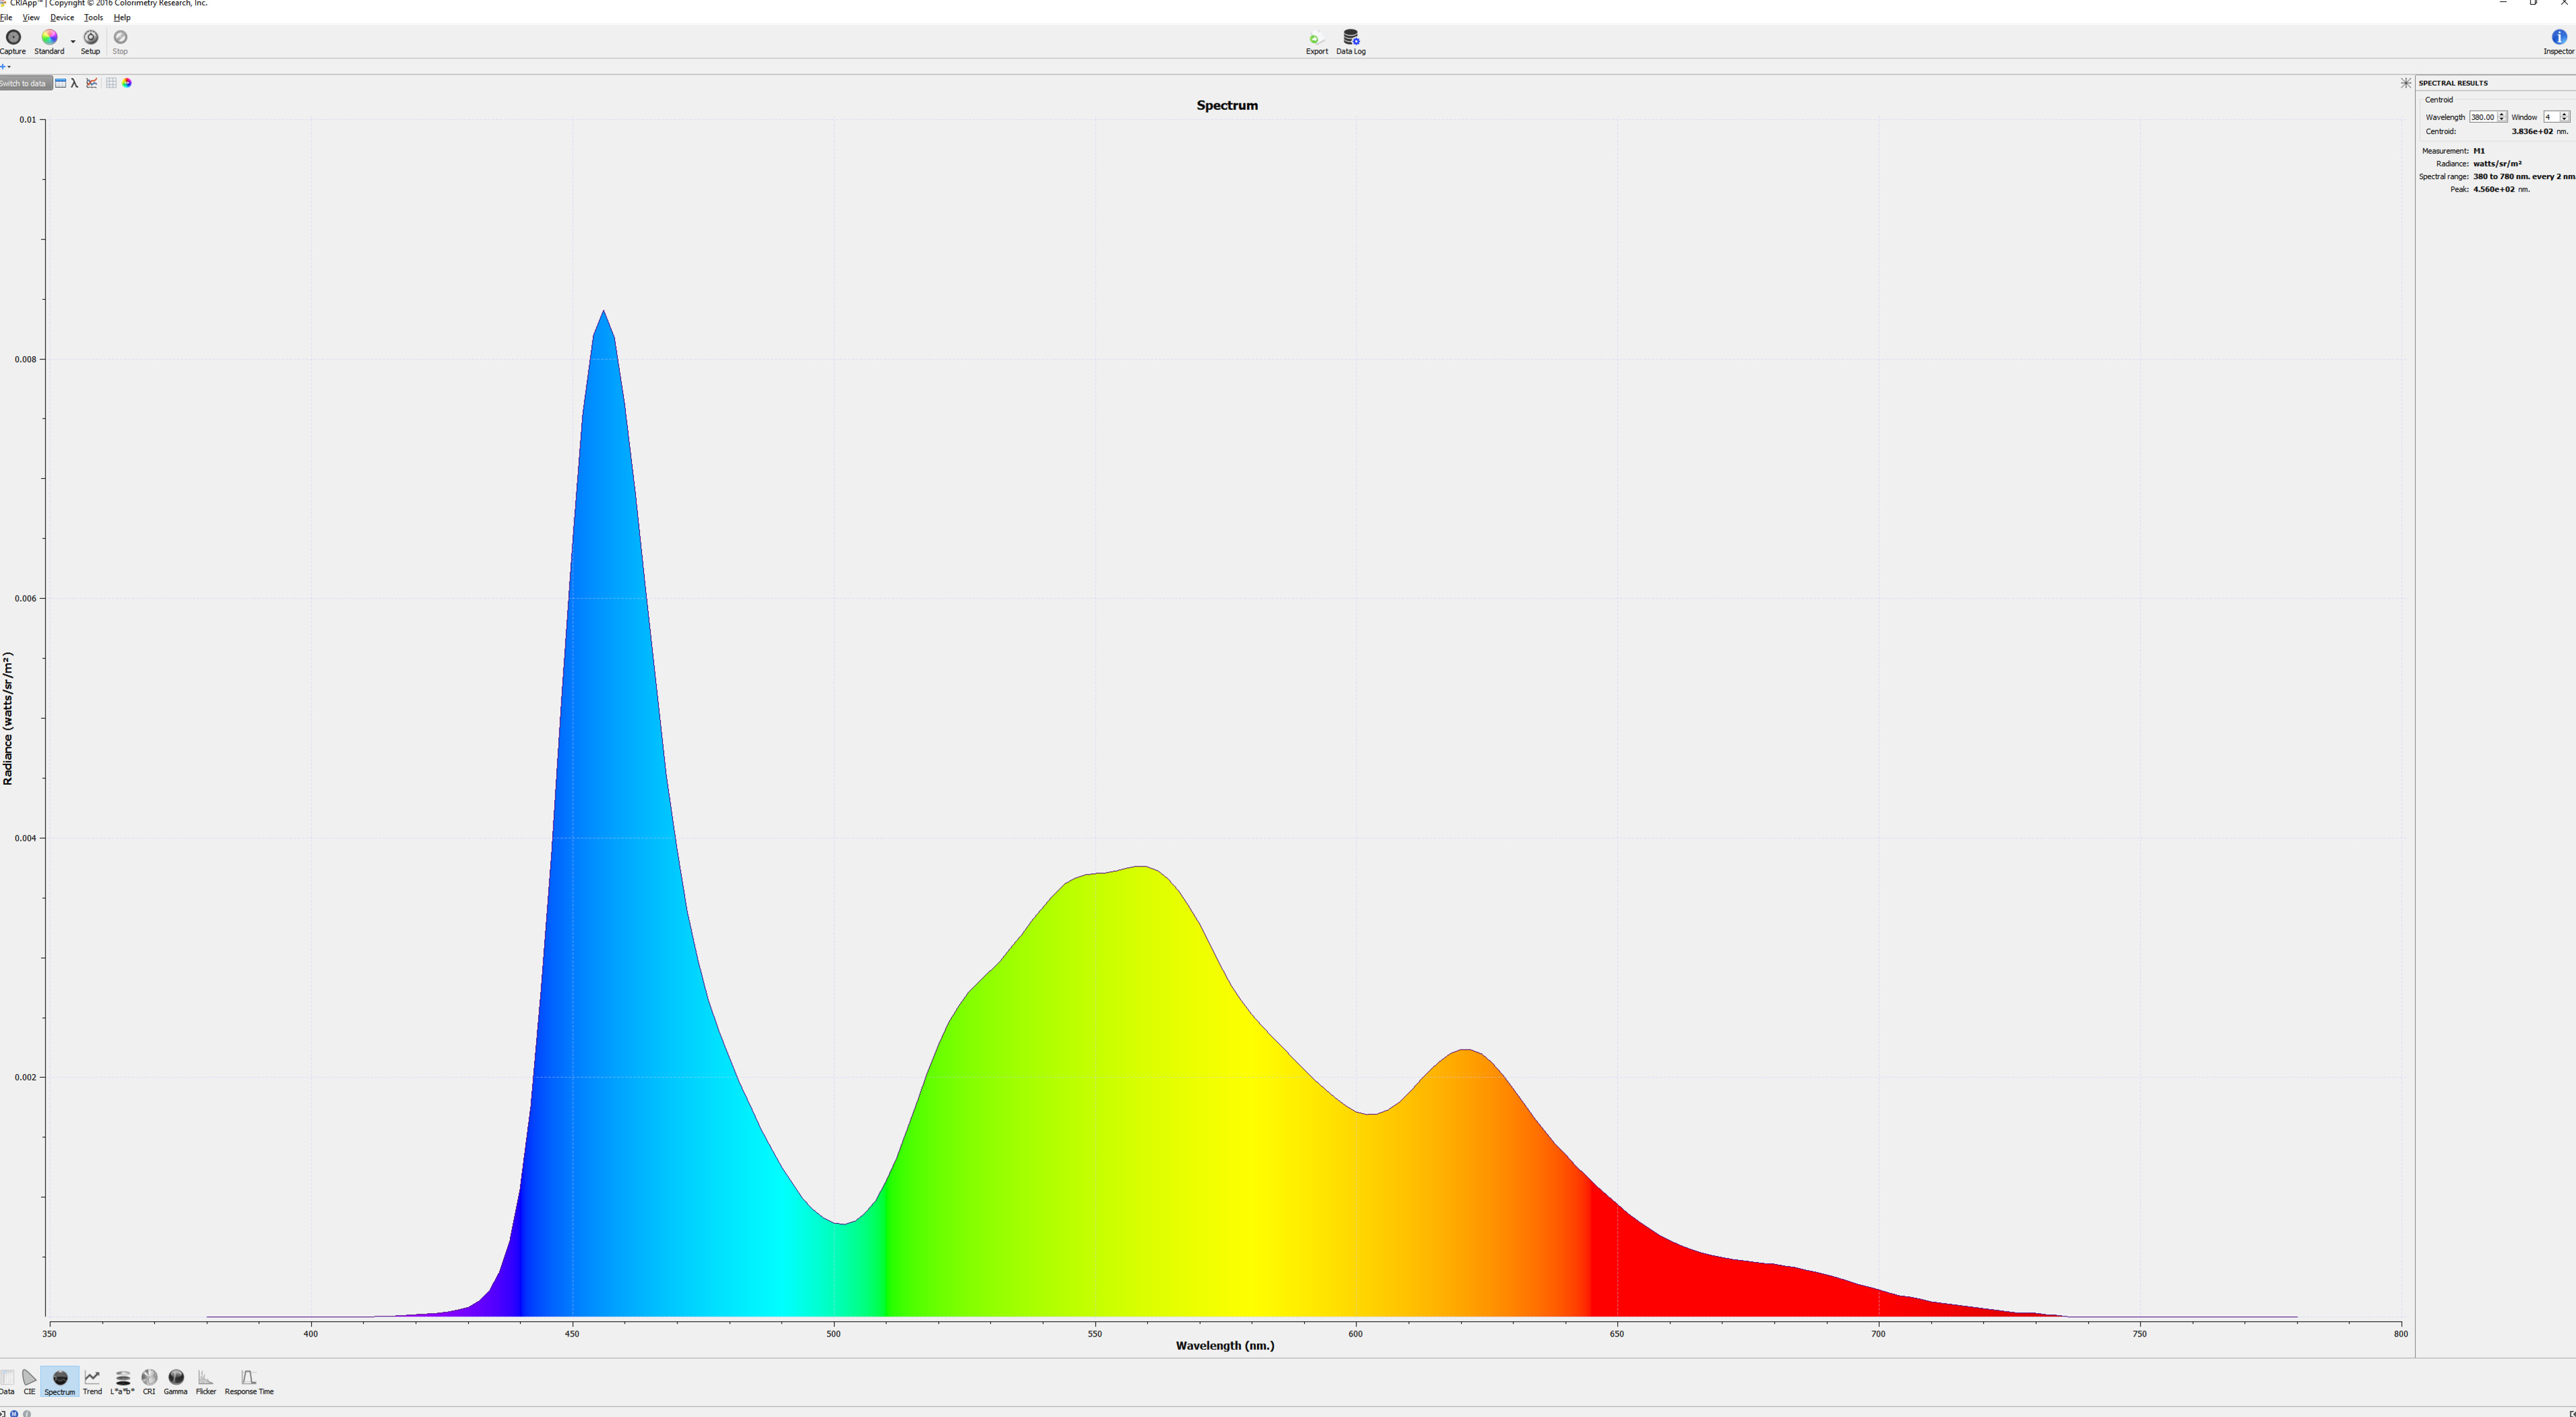Open Setup dial settings

point(90,38)
